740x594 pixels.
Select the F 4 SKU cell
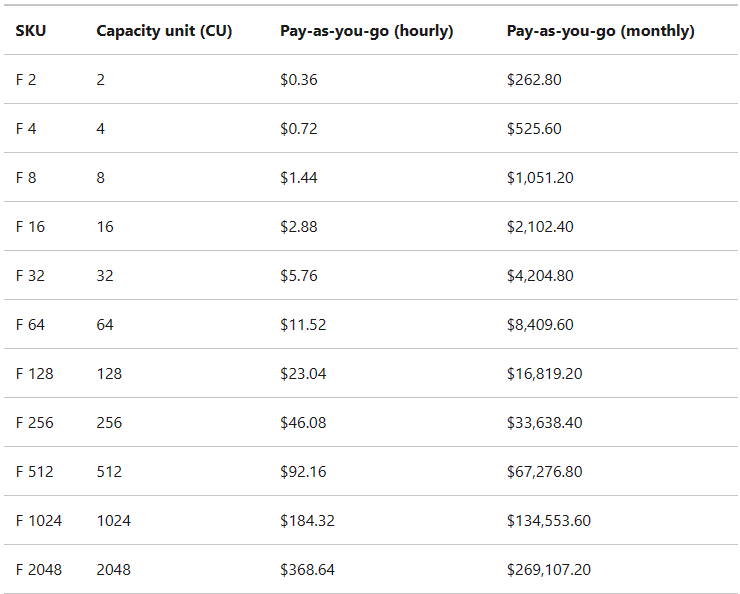(x=26, y=129)
